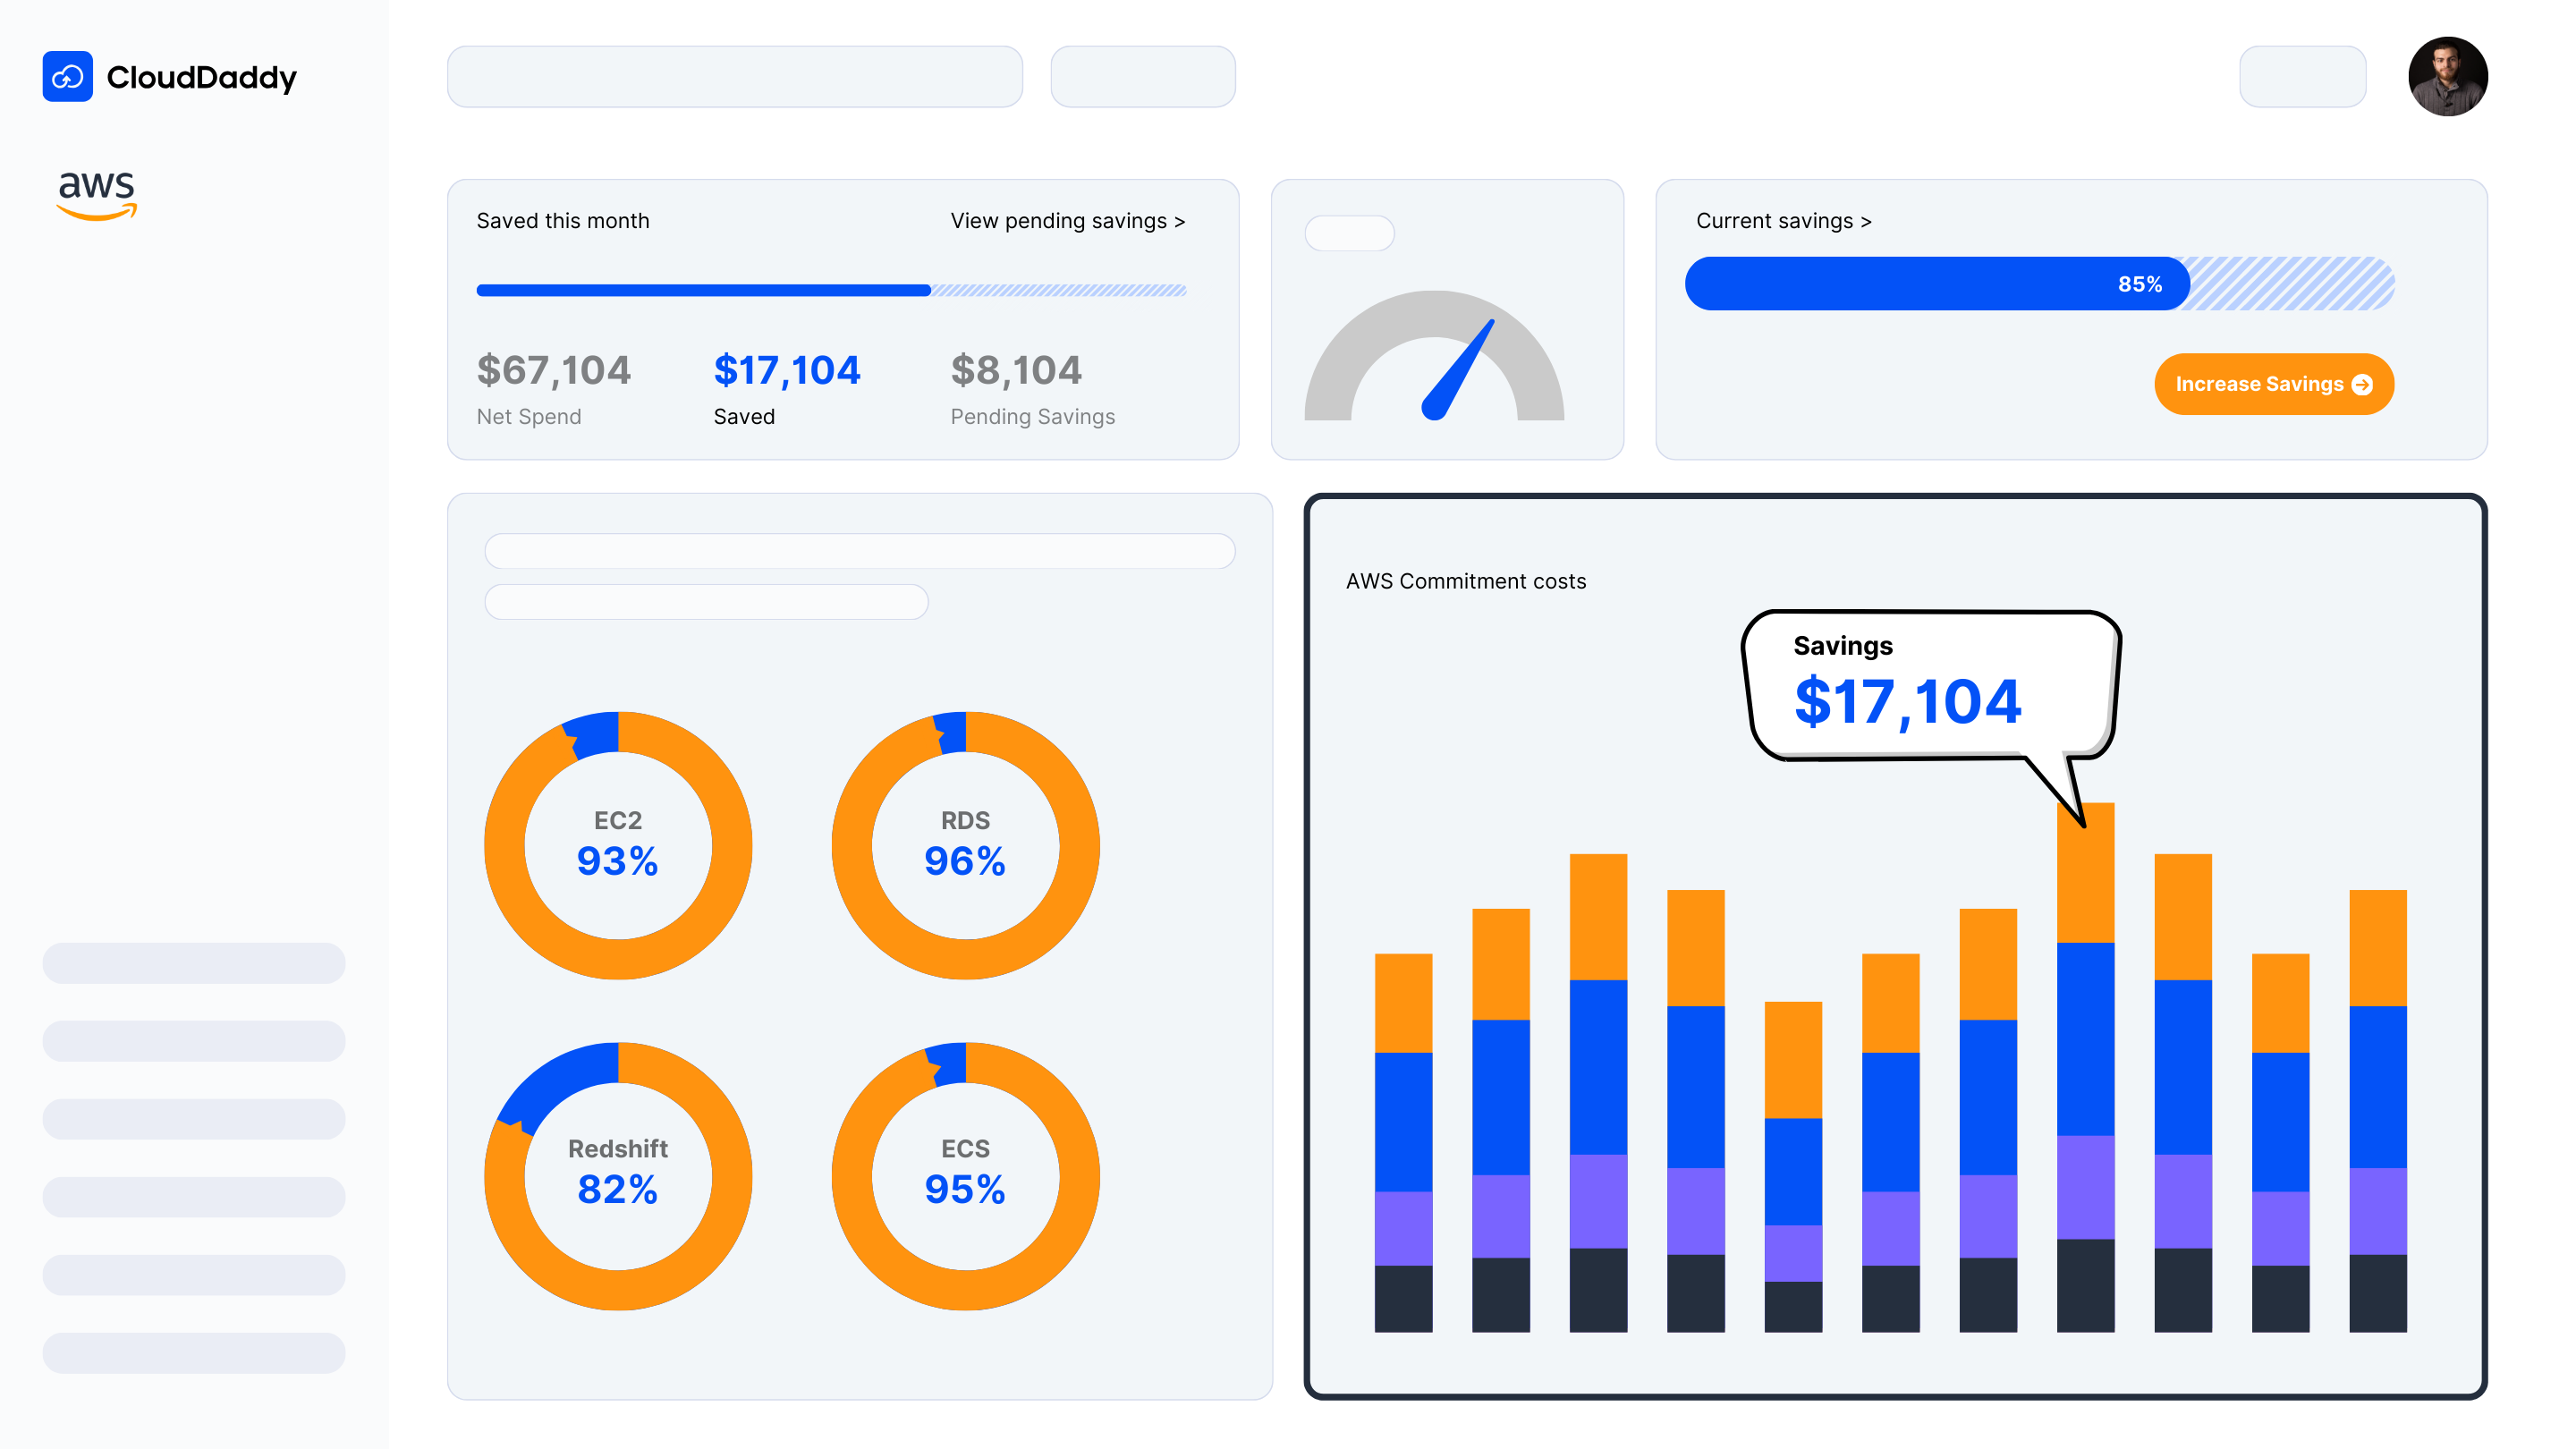Click the EC2 93% donut chart
Viewport: 2576px width, 1449px height.
coord(618,845)
